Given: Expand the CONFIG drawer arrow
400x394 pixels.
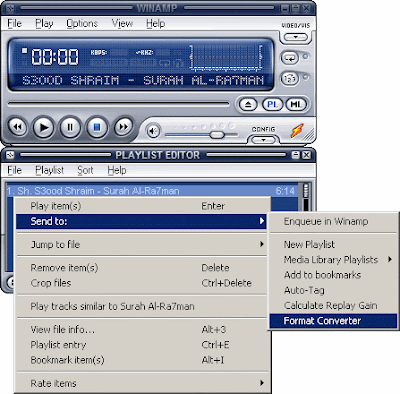Looking at the screenshot, I should coord(263,140).
